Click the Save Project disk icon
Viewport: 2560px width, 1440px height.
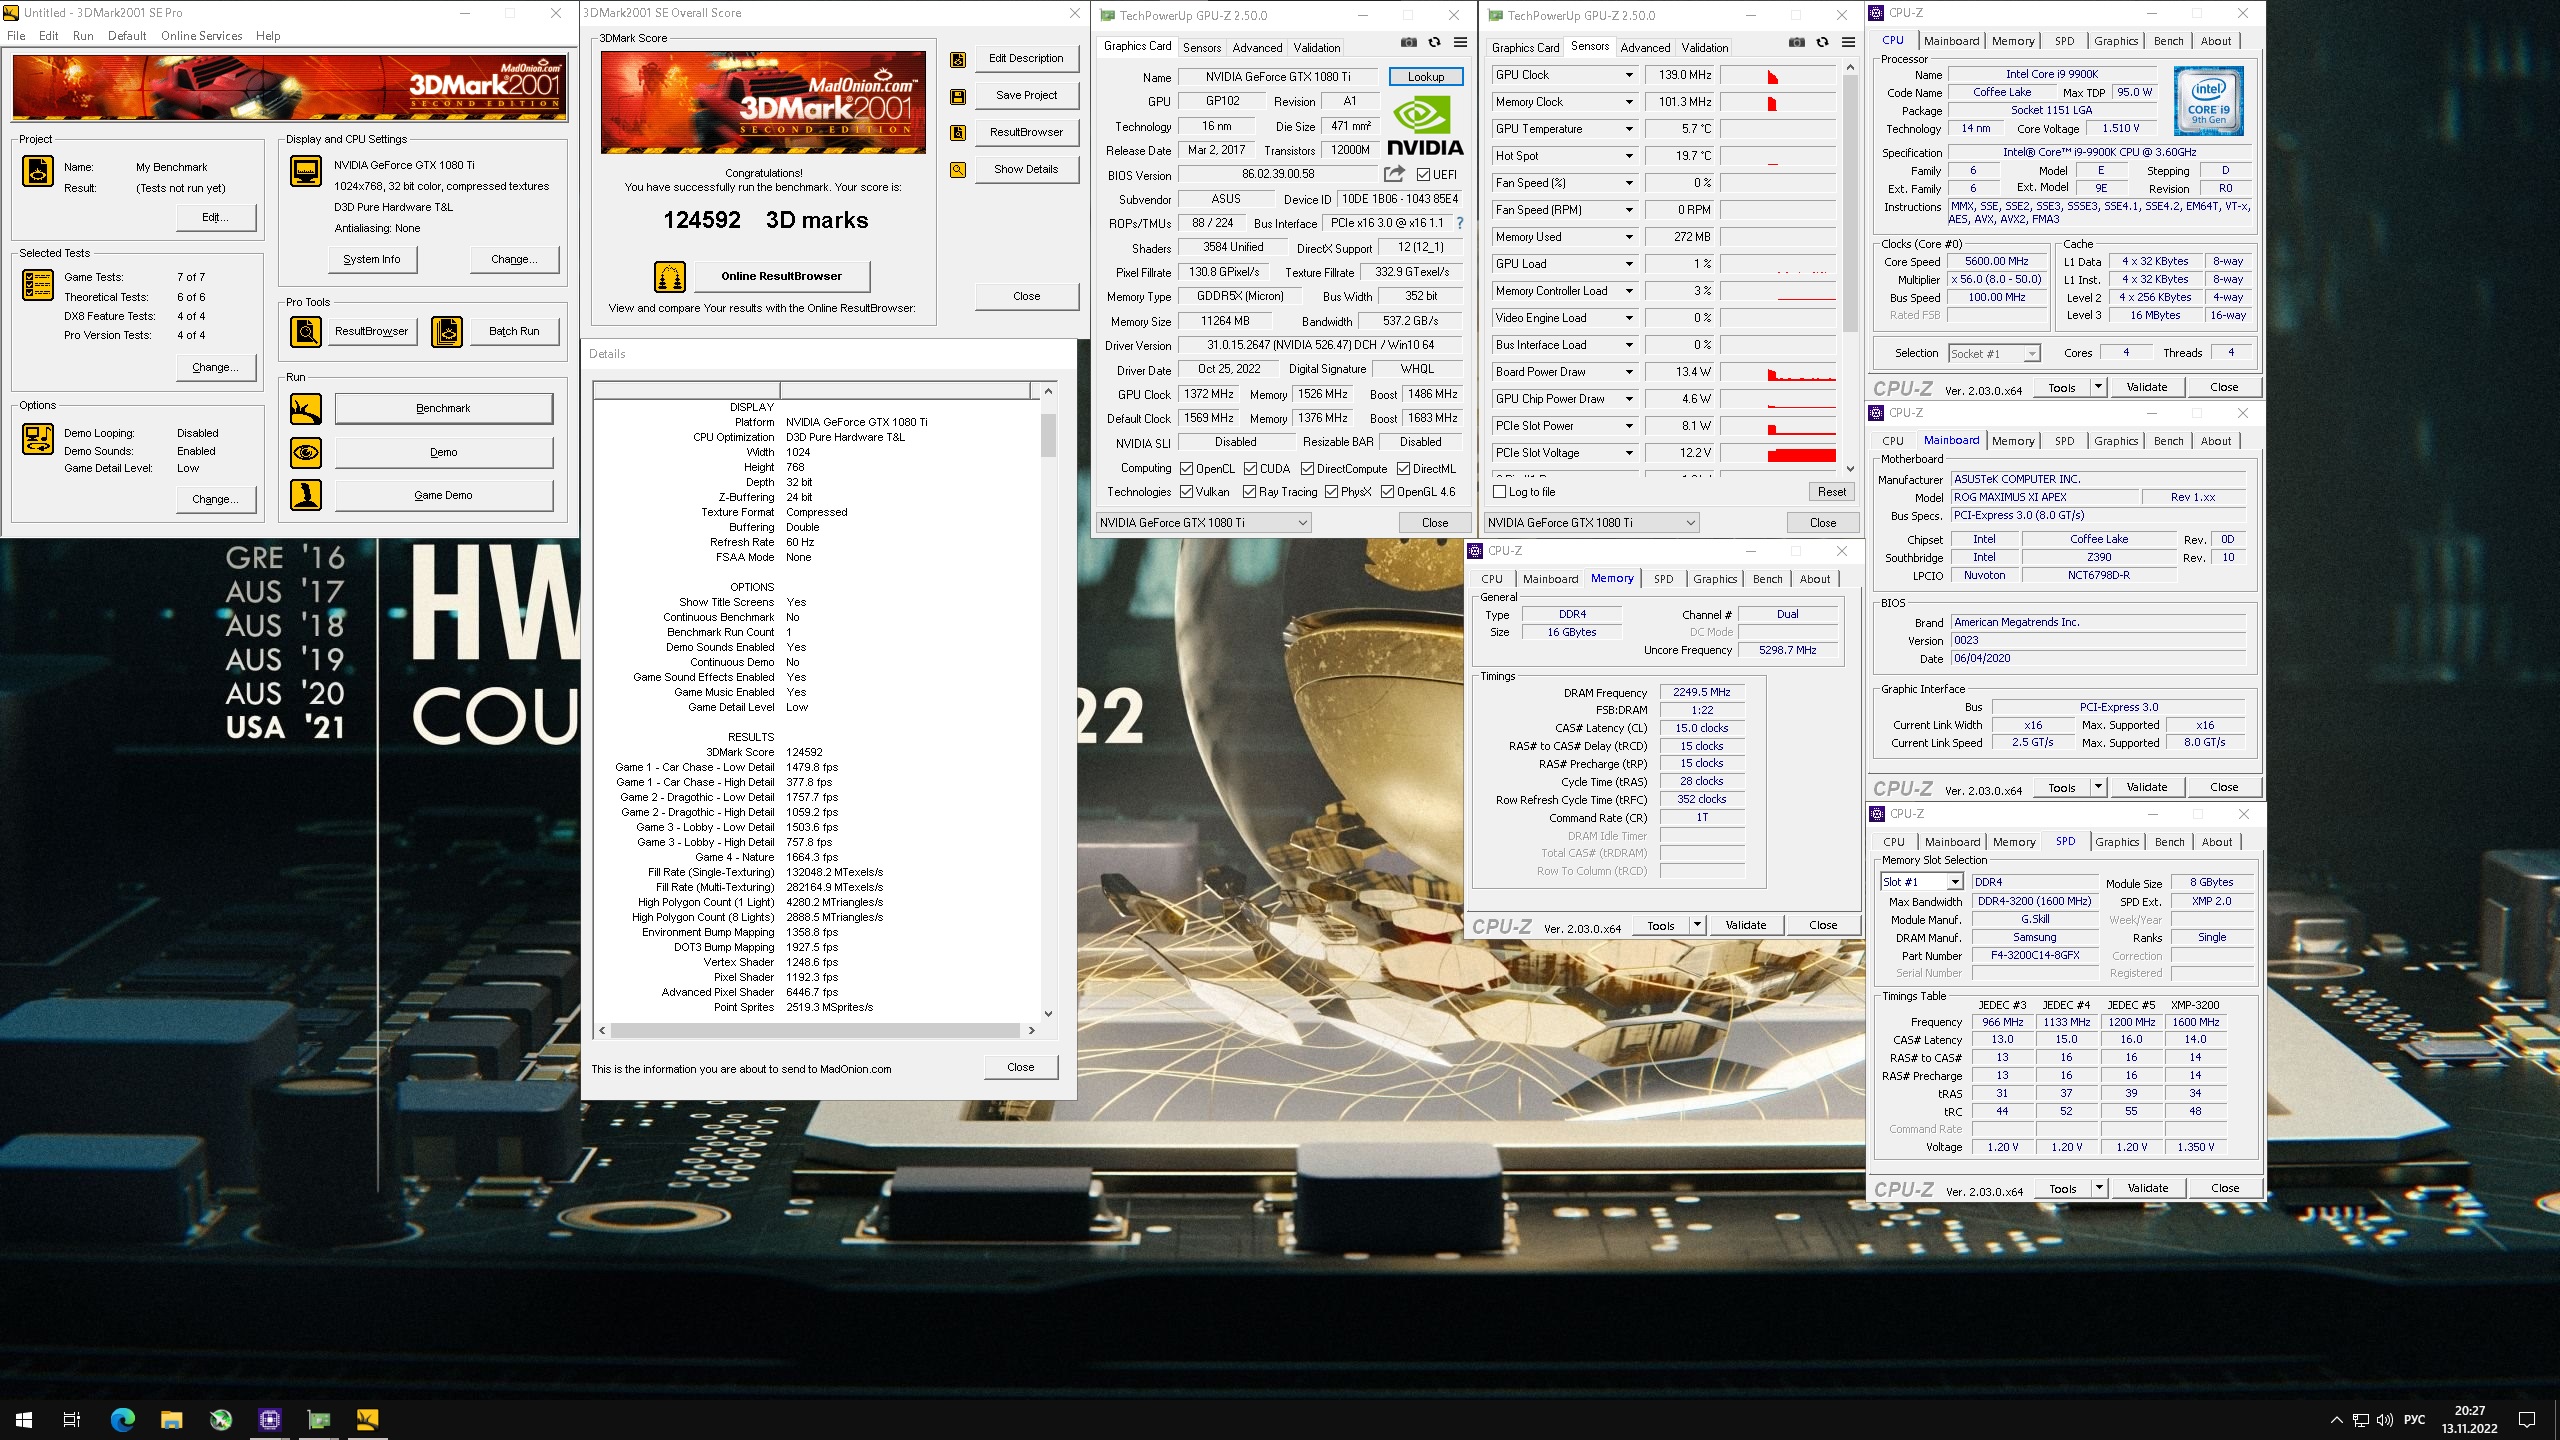coord(958,96)
